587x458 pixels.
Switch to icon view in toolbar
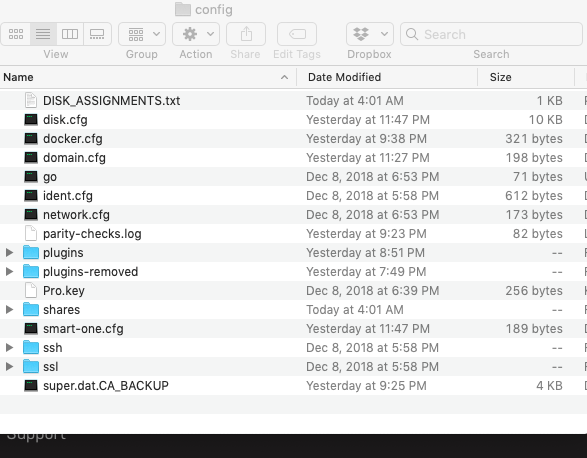click(16, 34)
